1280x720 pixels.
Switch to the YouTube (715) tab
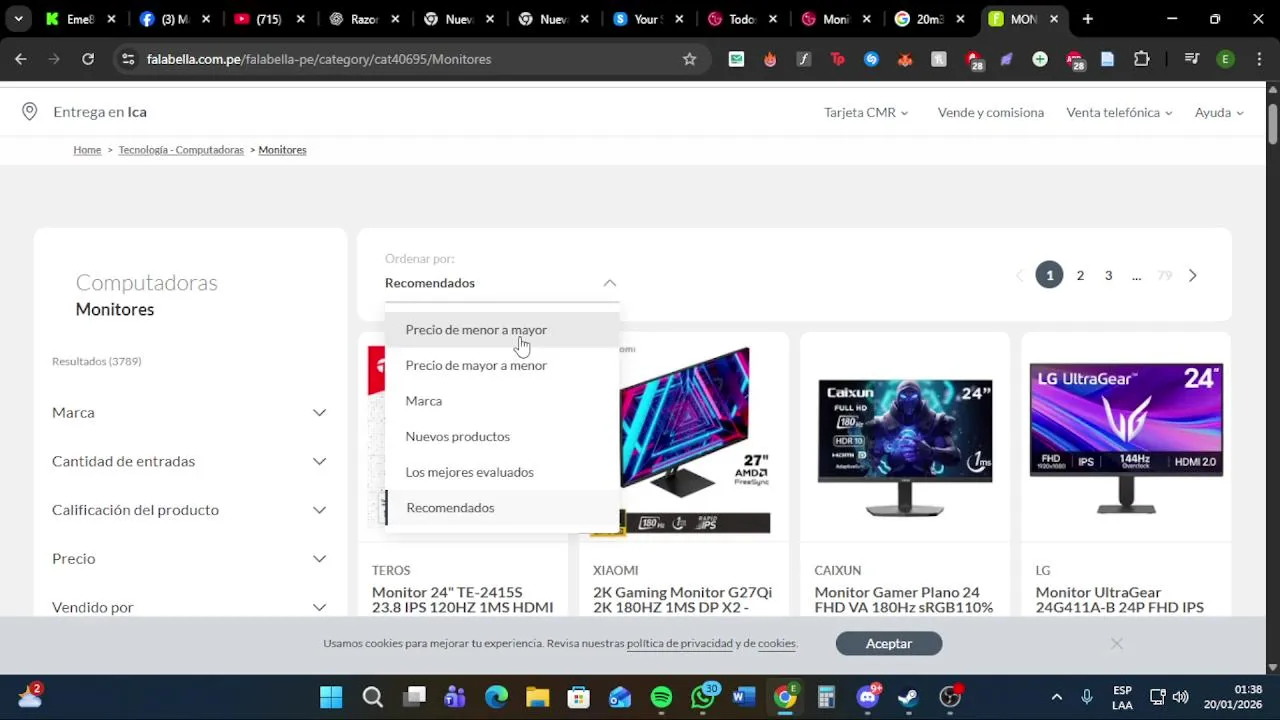[268, 19]
